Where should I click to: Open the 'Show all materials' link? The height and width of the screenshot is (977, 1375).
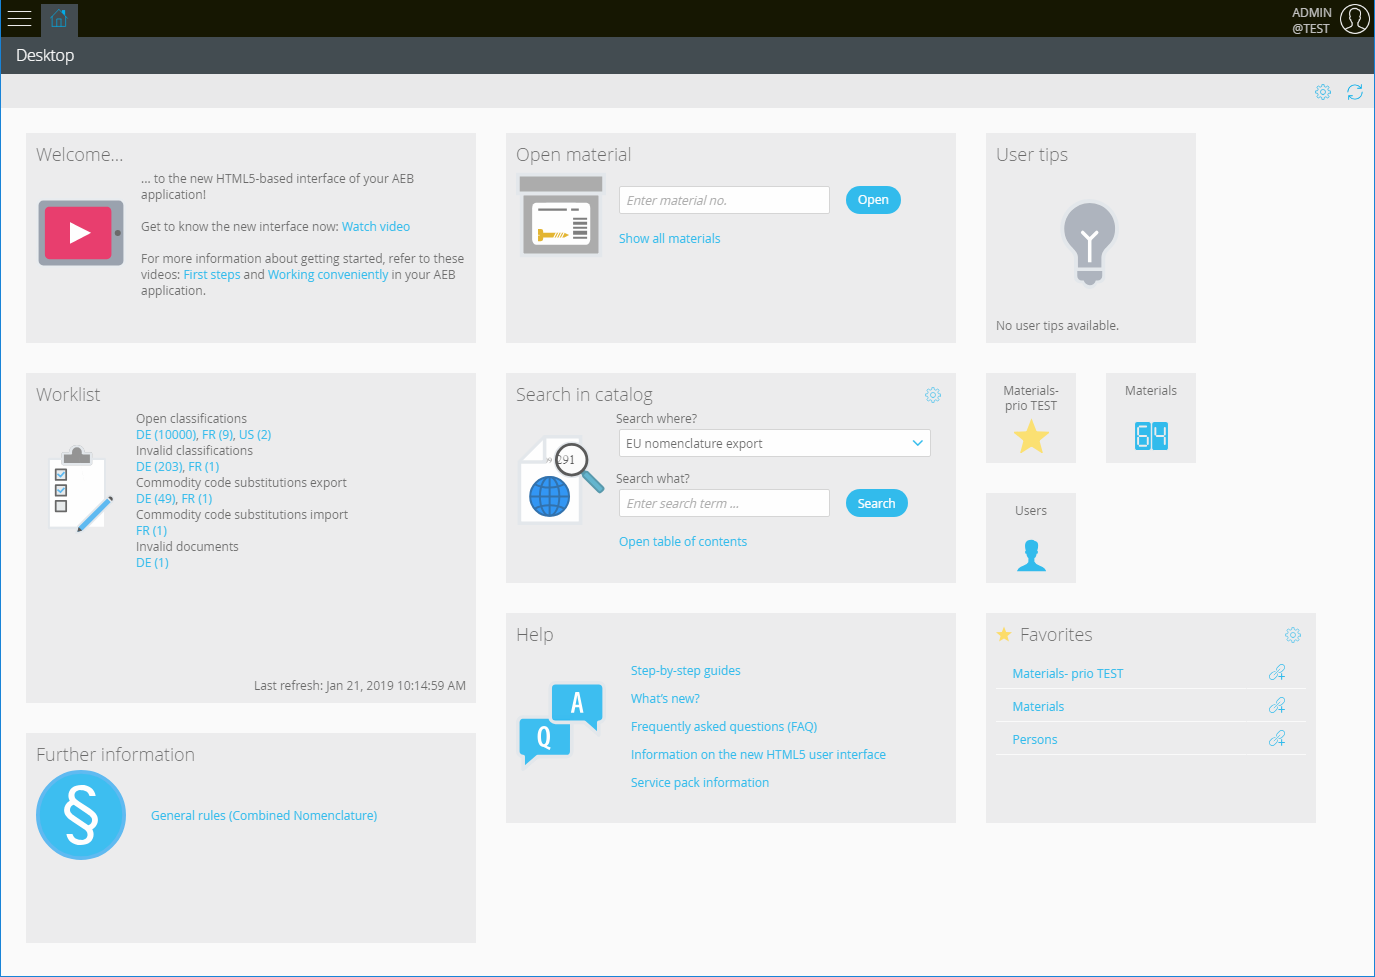[x=669, y=238]
